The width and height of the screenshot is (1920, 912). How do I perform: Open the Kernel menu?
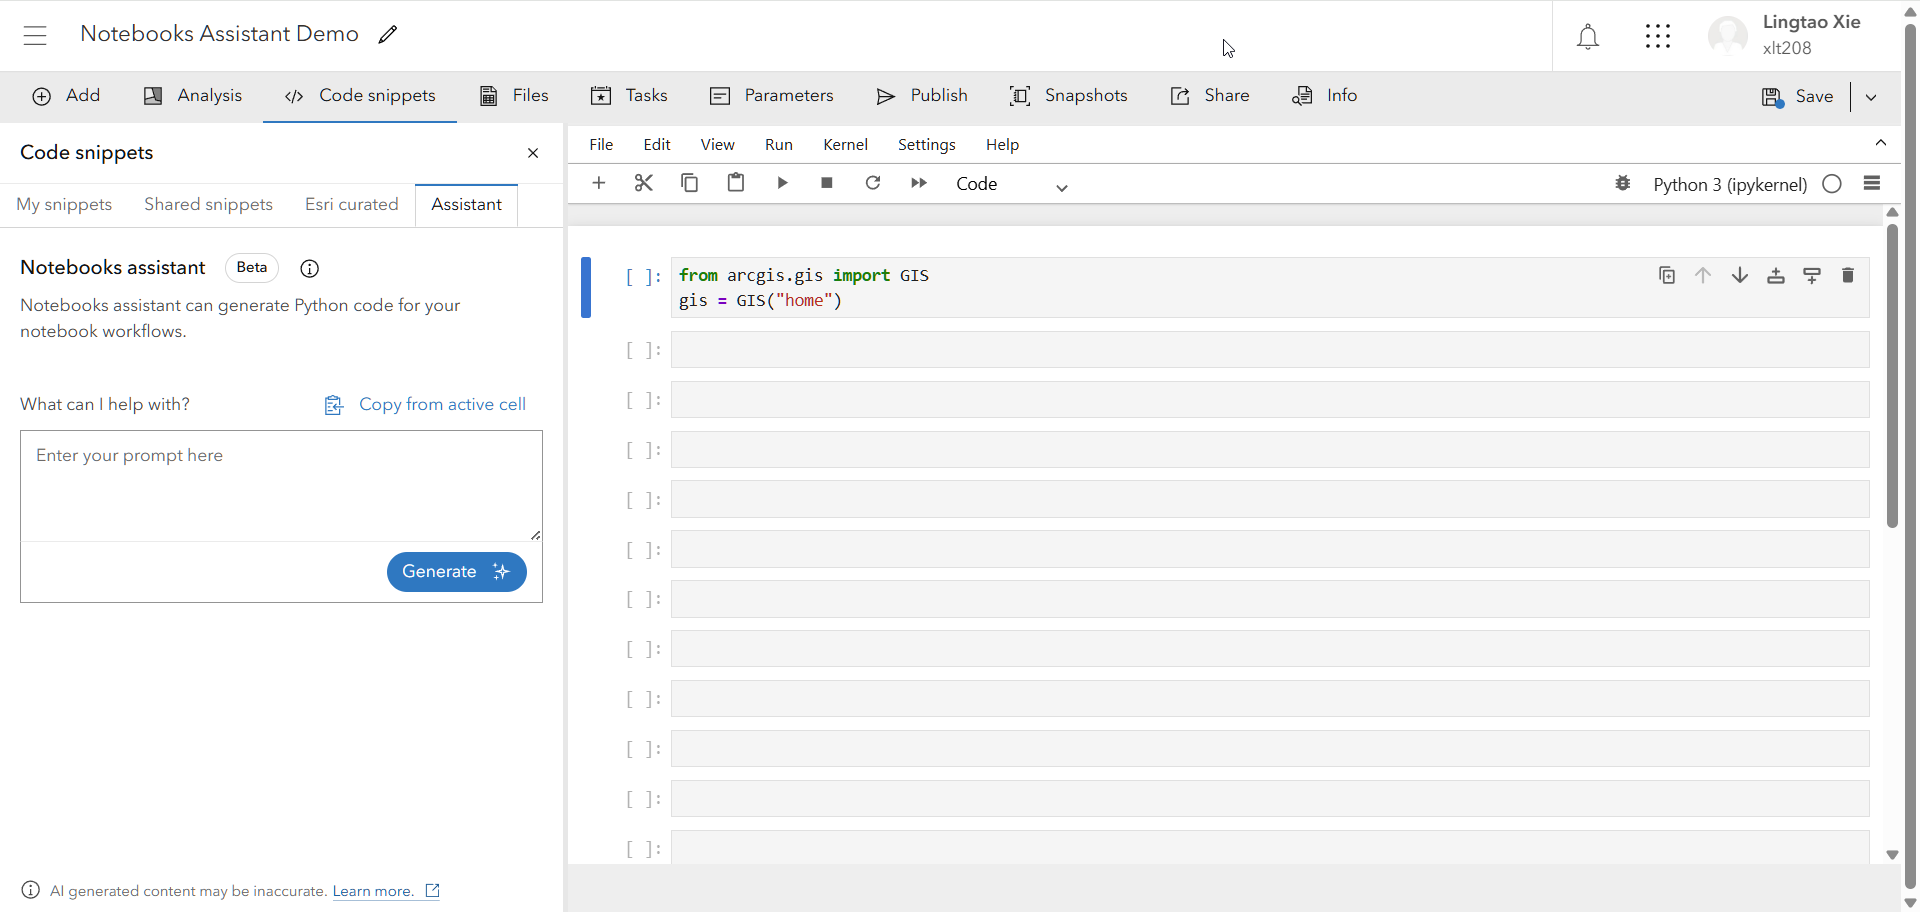845,144
